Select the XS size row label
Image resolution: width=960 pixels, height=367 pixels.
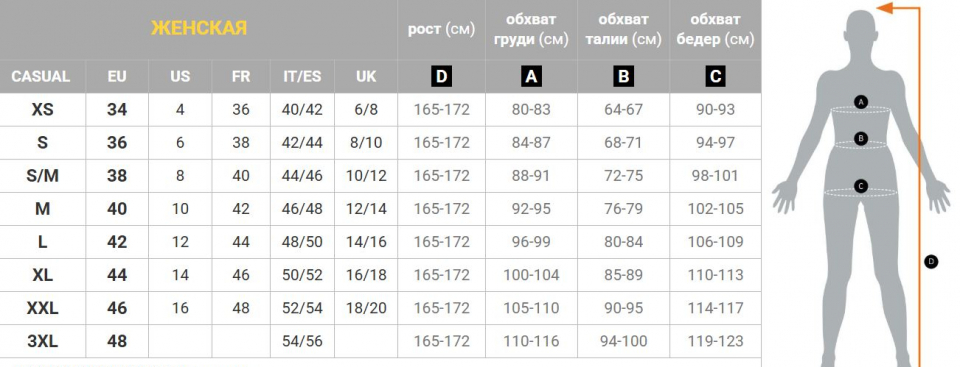pyautogui.click(x=42, y=110)
